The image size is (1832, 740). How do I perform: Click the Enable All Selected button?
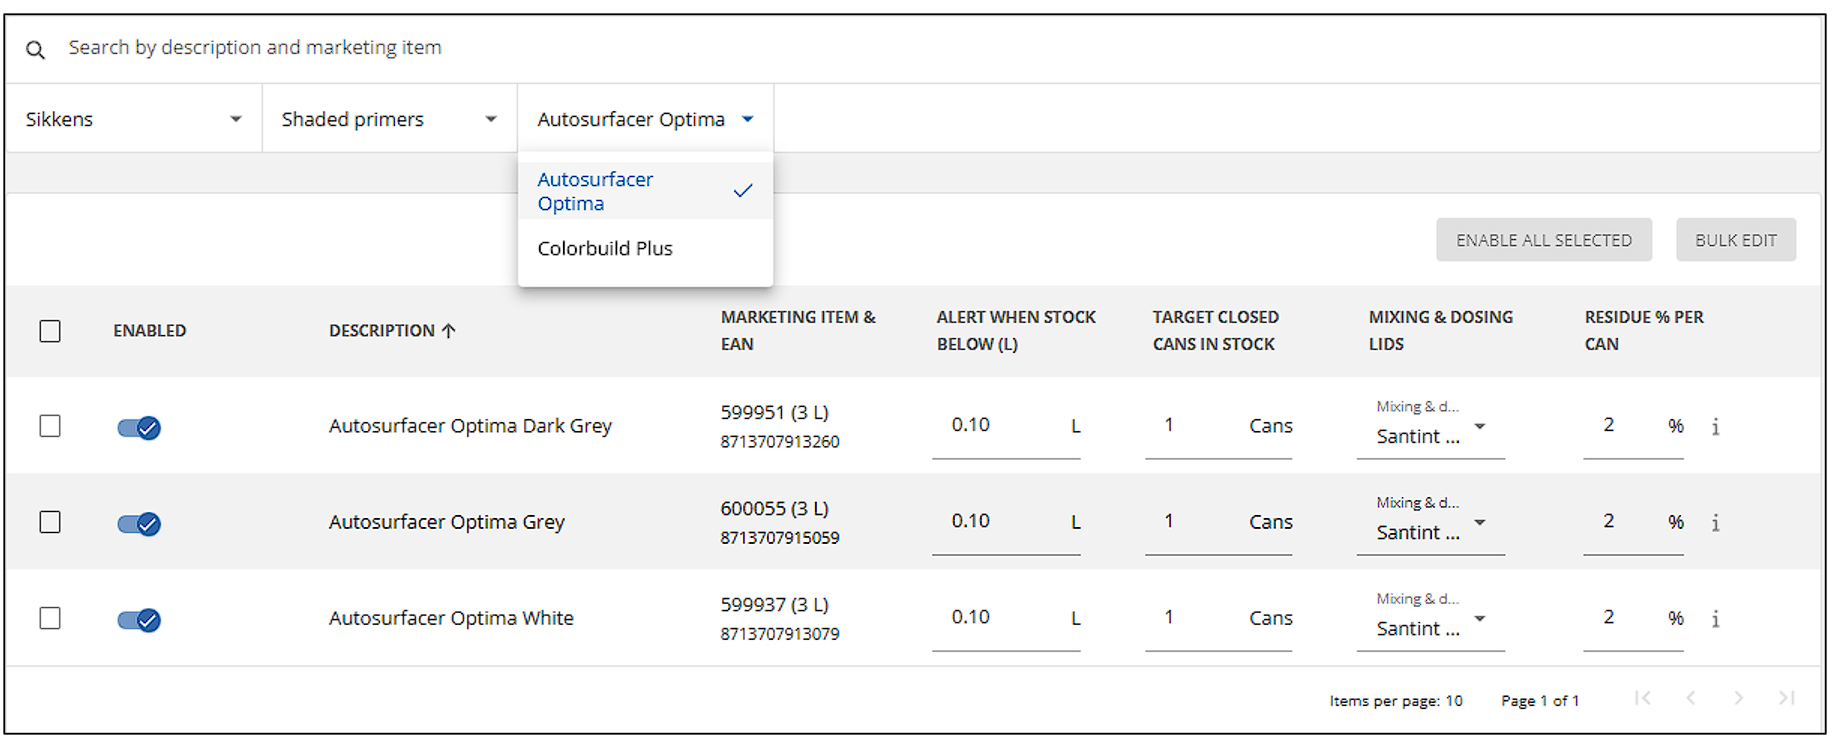(x=1544, y=240)
